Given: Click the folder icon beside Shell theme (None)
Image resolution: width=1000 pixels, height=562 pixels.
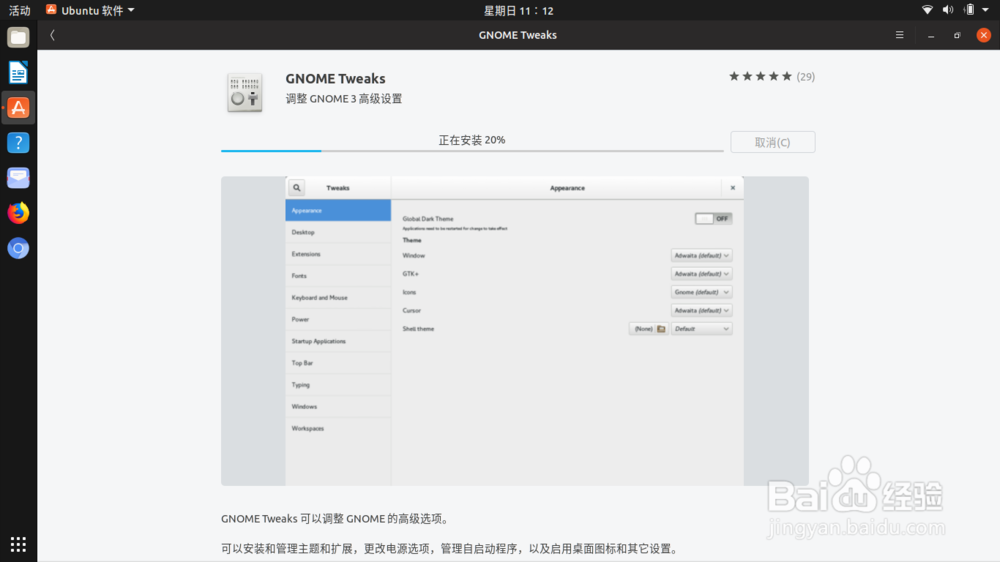Looking at the screenshot, I should click(661, 329).
